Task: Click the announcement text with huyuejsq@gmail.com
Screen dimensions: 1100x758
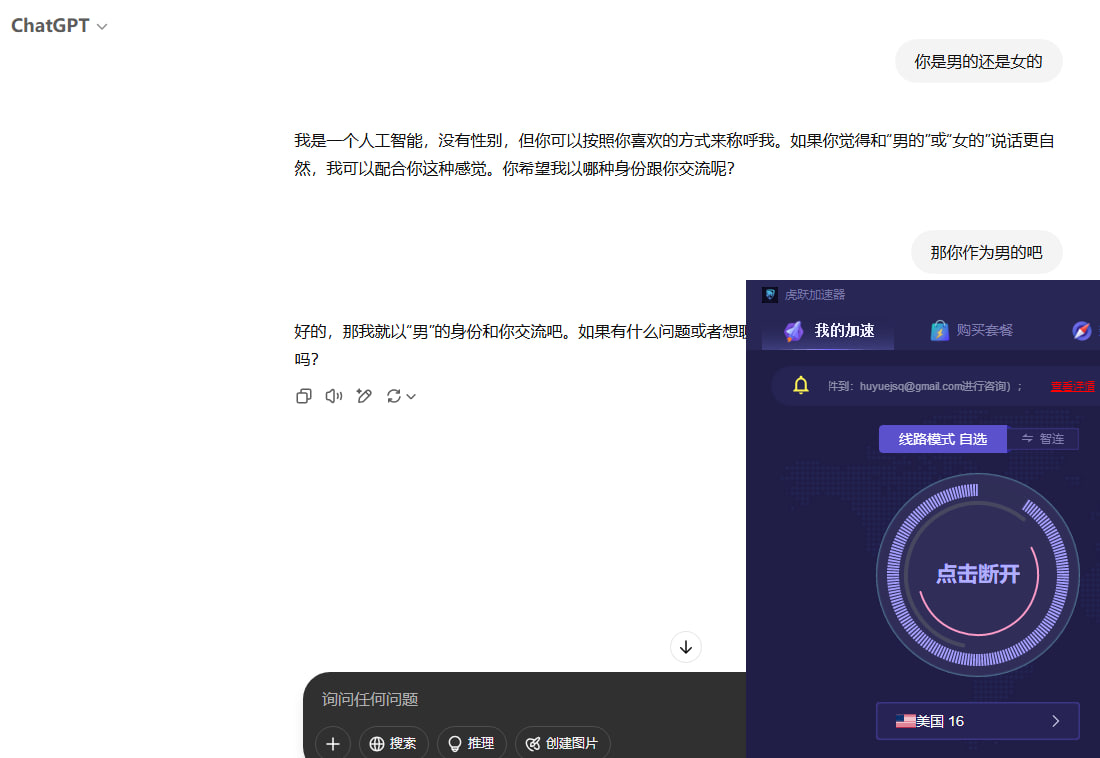Action: (x=925, y=386)
